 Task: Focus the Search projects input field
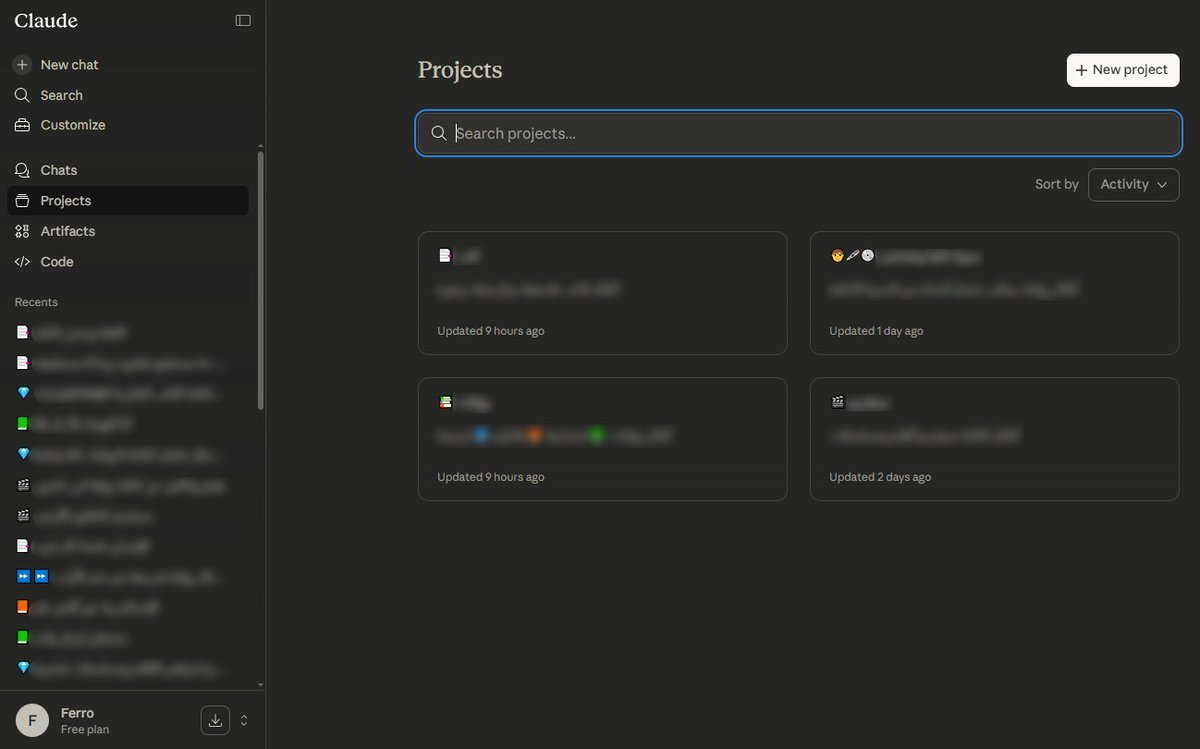click(x=798, y=133)
